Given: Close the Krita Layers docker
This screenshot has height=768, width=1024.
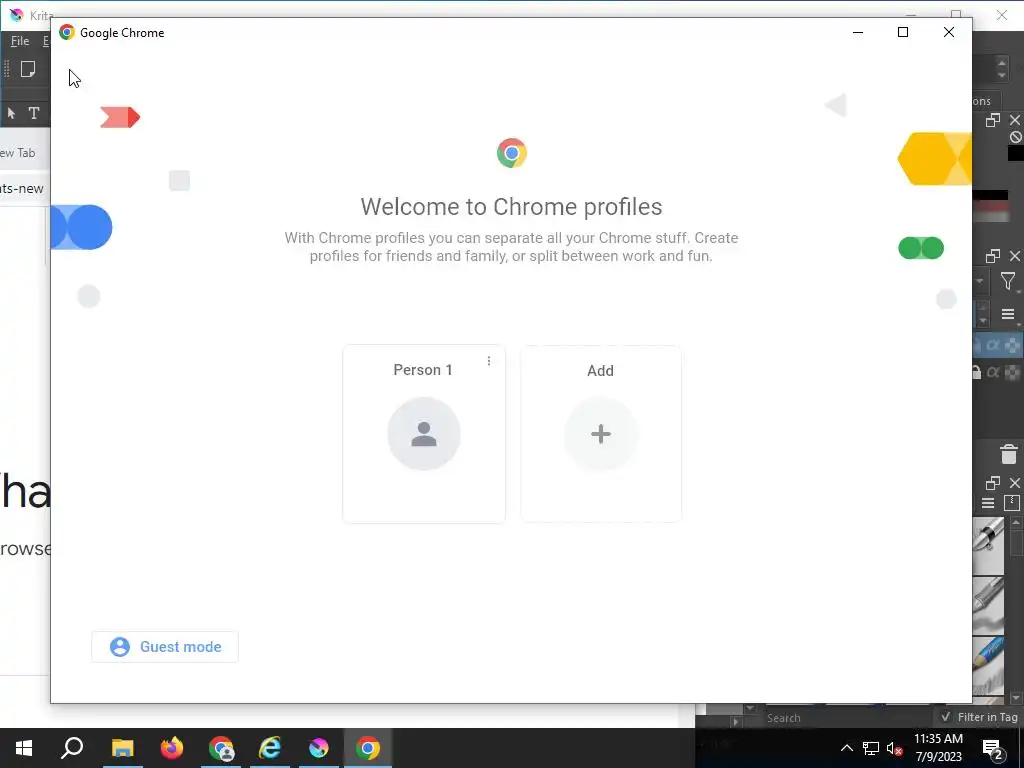Looking at the screenshot, I should click(x=1015, y=256).
